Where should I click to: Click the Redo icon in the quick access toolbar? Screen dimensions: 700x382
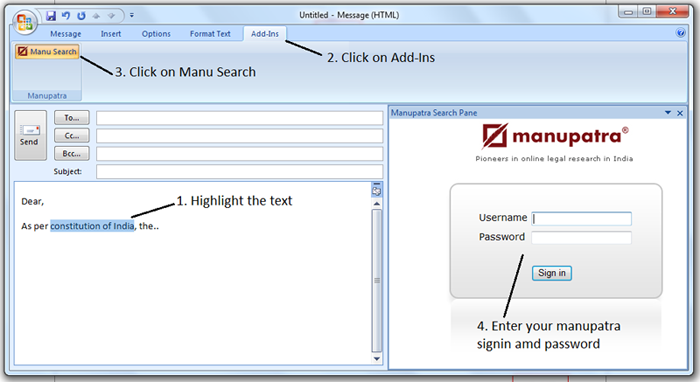pyautogui.click(x=81, y=16)
